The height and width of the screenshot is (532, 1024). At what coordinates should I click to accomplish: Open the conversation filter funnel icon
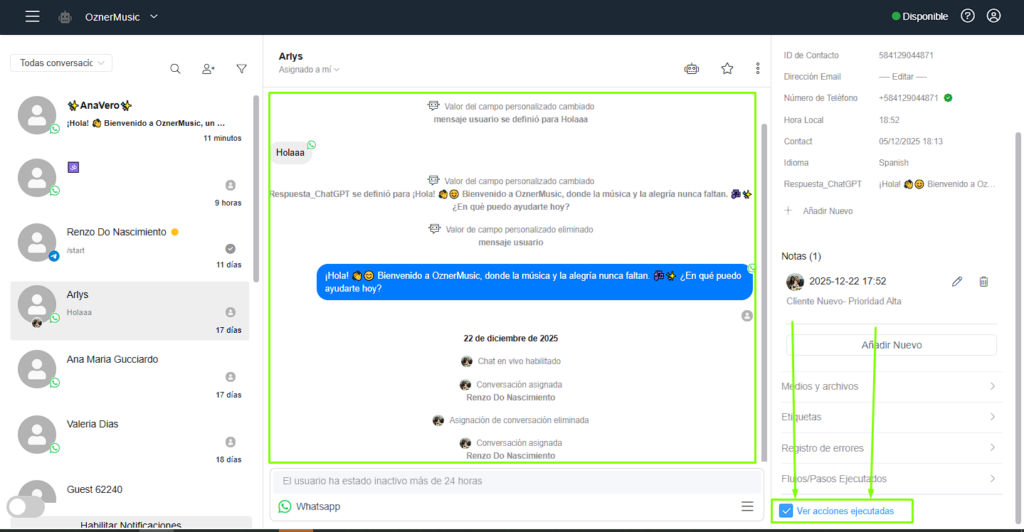(242, 69)
